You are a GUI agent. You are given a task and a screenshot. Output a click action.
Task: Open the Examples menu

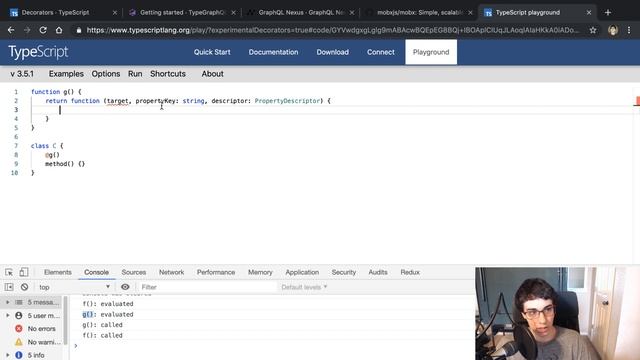(x=66, y=74)
